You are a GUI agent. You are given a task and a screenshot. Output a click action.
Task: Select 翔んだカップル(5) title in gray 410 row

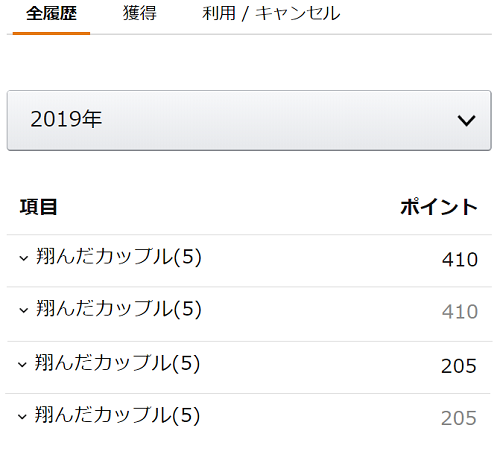119,309
